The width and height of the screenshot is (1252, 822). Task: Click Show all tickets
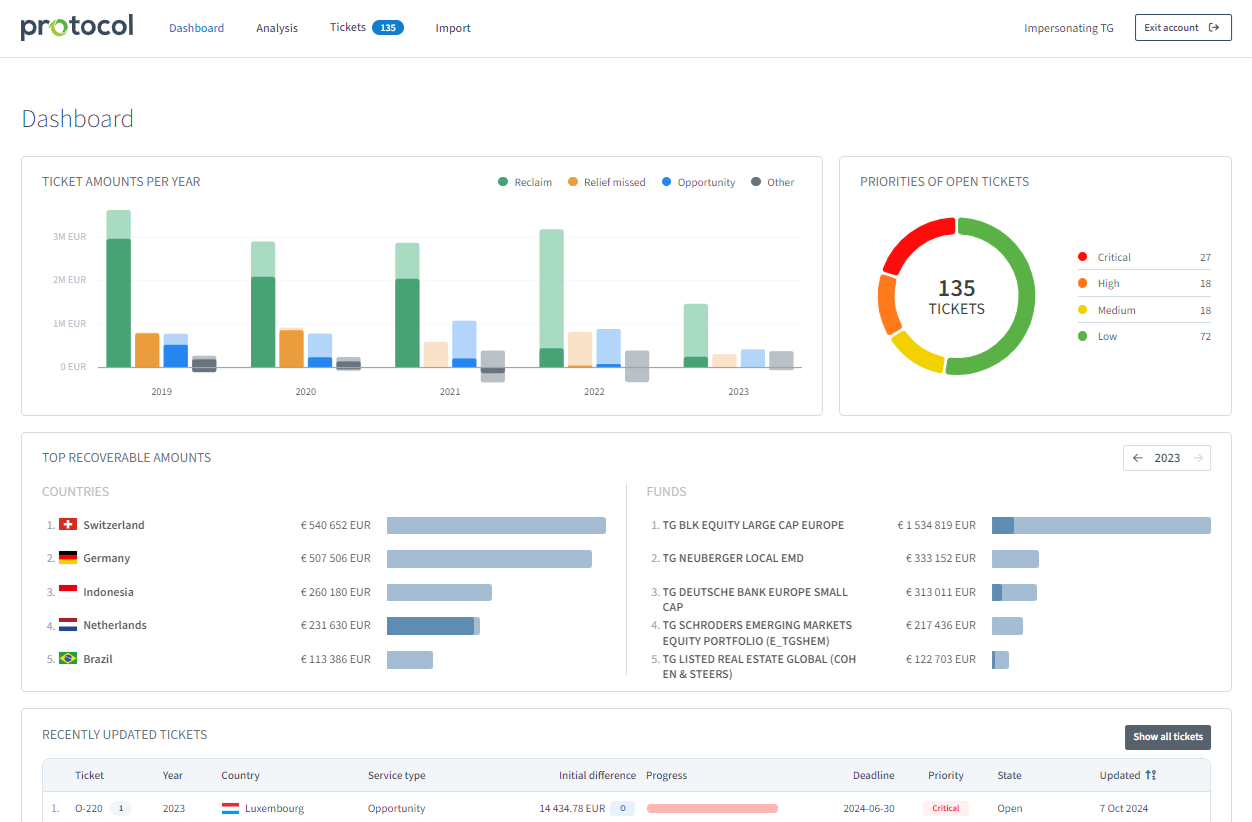pyautogui.click(x=1167, y=736)
